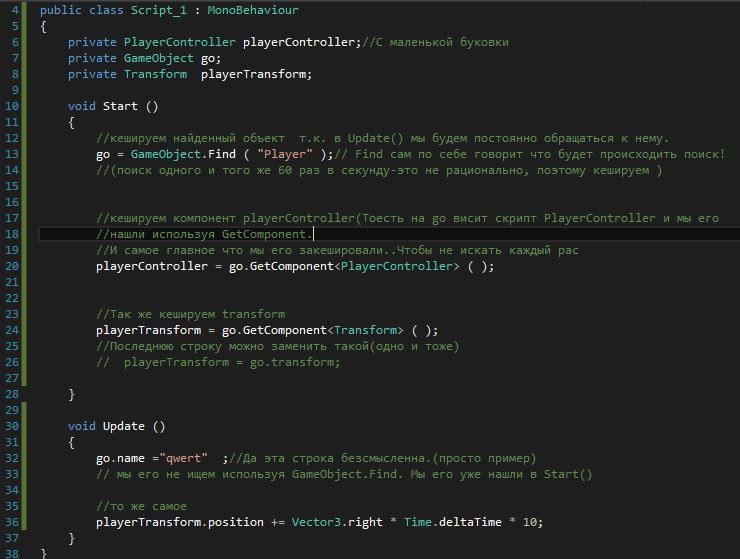Click commented go.transform line 26

pyautogui.click(x=218, y=362)
